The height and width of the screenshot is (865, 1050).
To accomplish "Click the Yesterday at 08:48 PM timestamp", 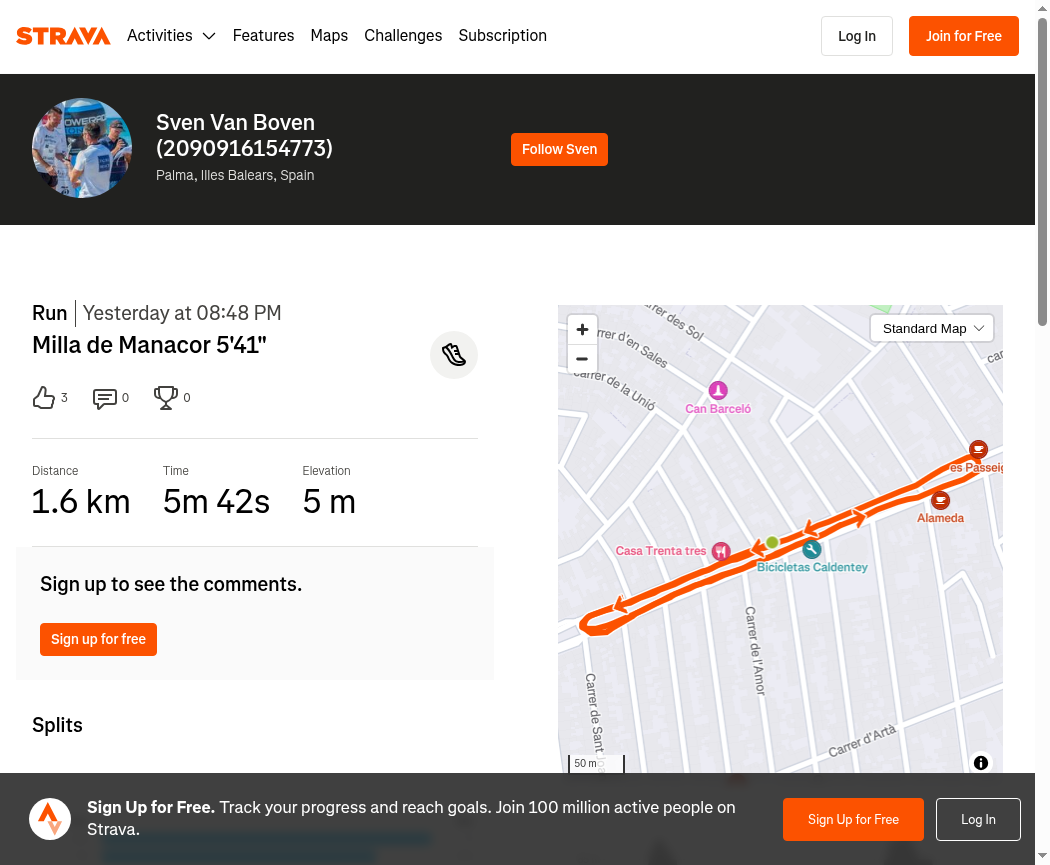I will point(182,313).
